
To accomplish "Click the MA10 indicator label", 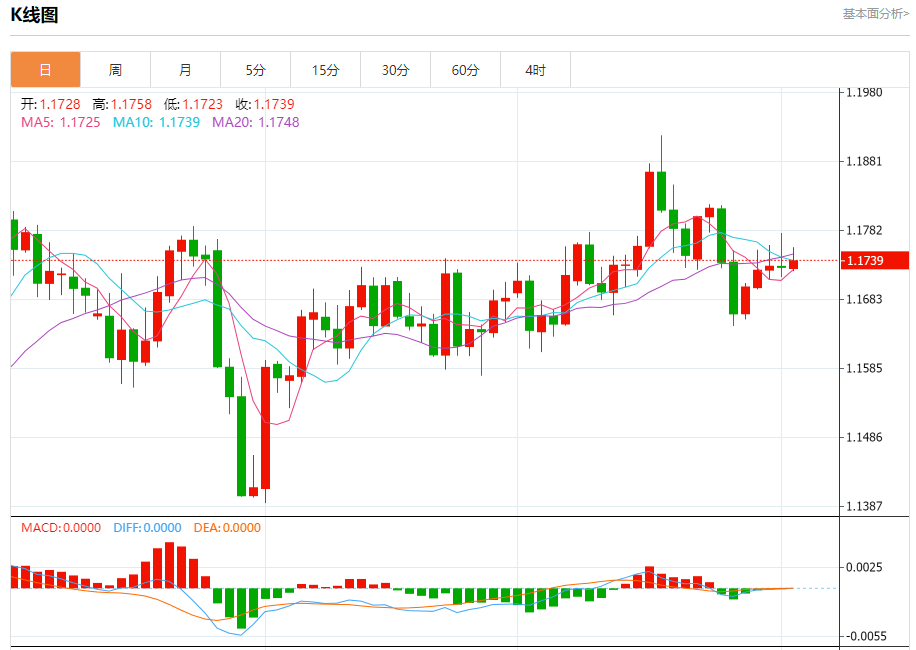I will coord(156,122).
